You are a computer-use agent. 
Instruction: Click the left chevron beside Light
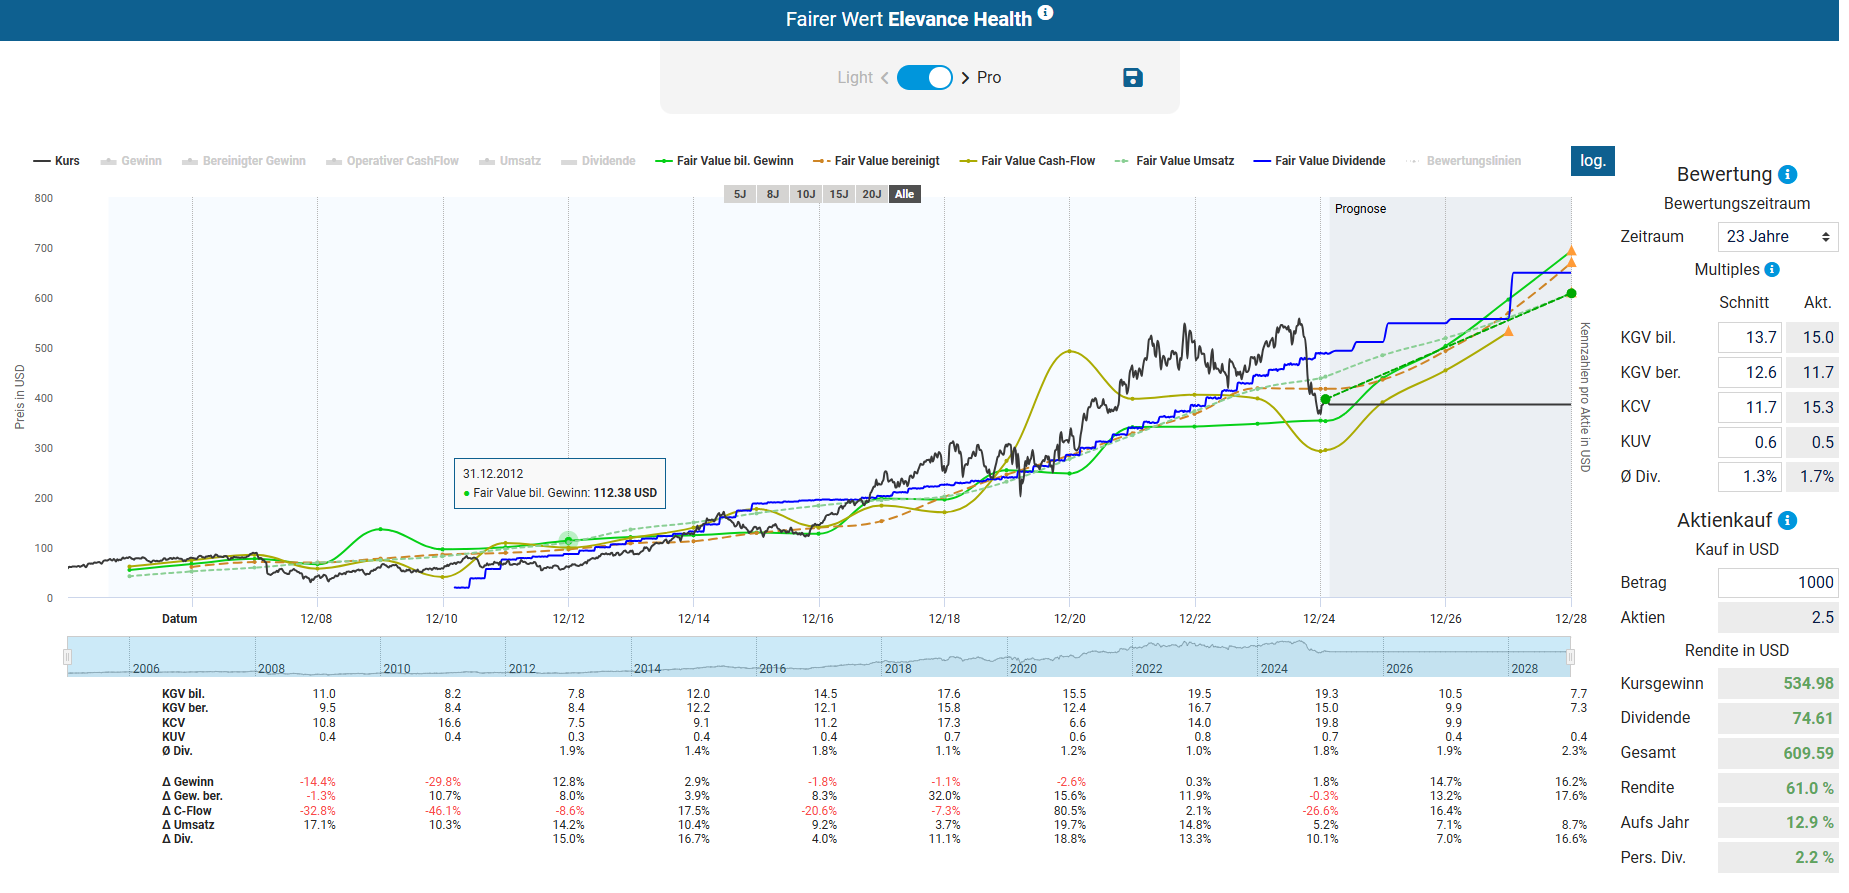tap(885, 78)
